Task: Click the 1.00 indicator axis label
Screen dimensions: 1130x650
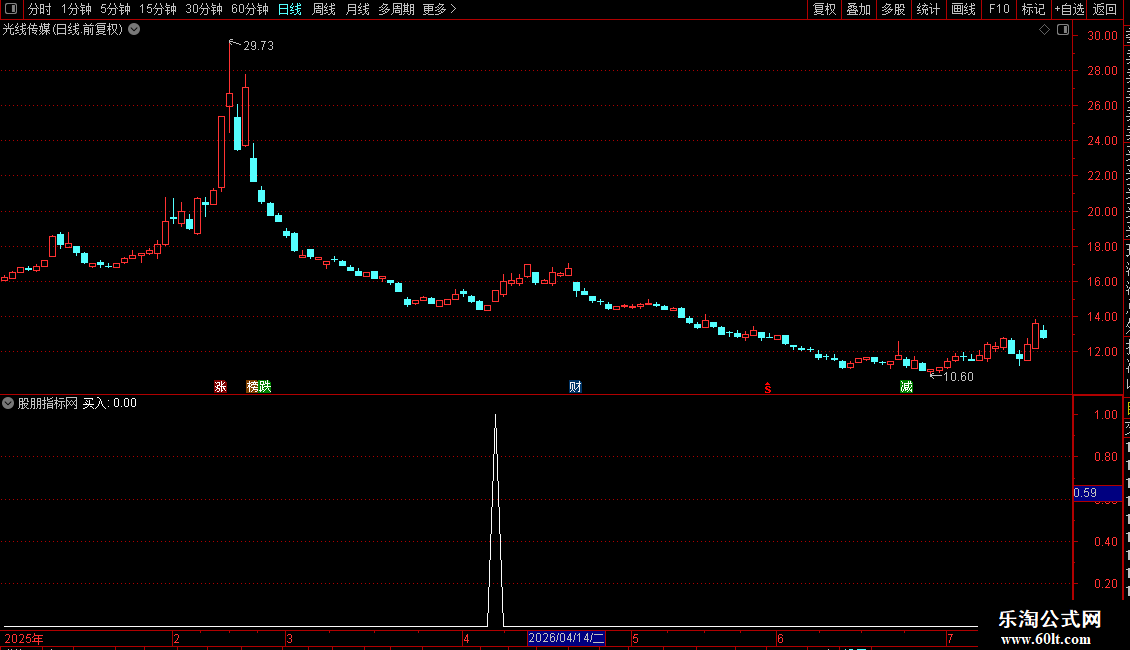Action: tap(1105, 414)
